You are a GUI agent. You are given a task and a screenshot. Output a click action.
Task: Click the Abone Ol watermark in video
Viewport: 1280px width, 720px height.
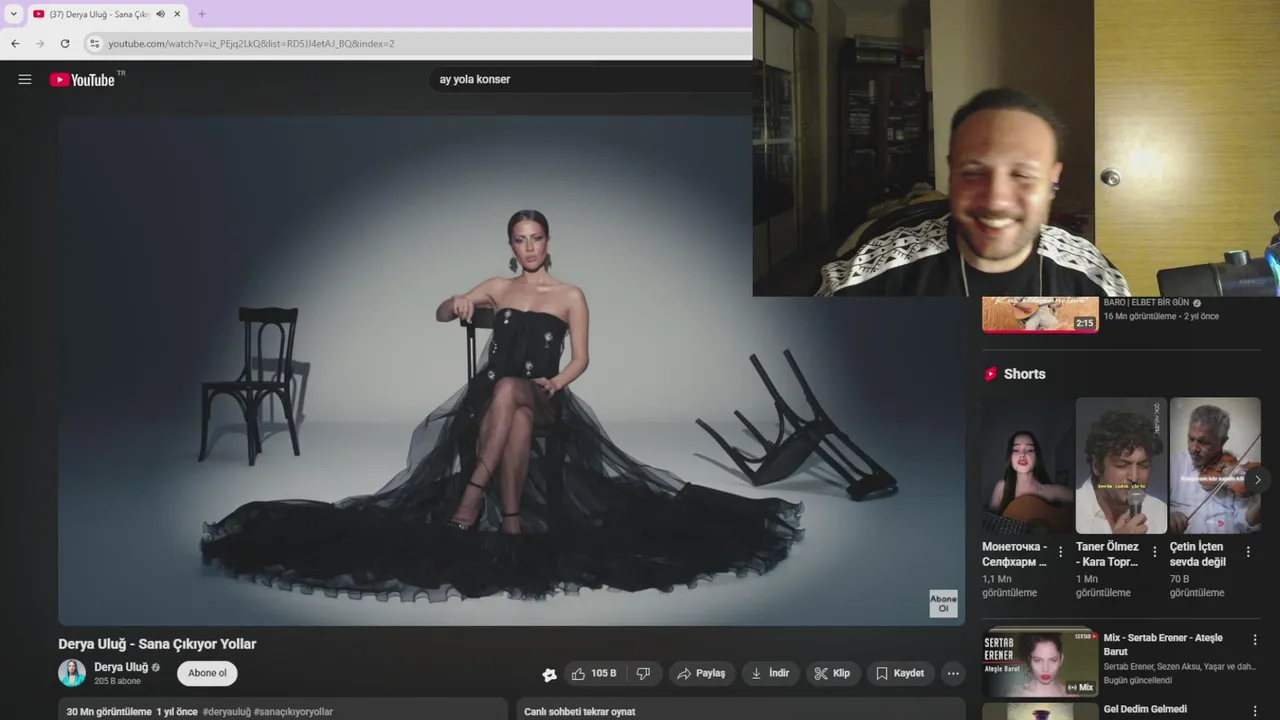[943, 603]
